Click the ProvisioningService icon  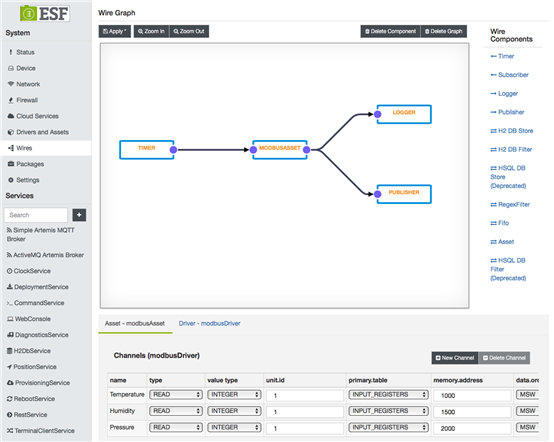tap(10, 383)
